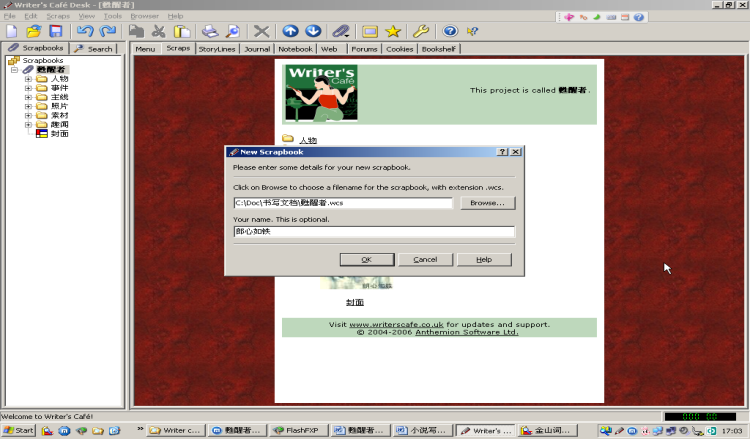Screen dimensions: 750x439
Task: Switch to the Notebook tab
Action: (x=295, y=49)
